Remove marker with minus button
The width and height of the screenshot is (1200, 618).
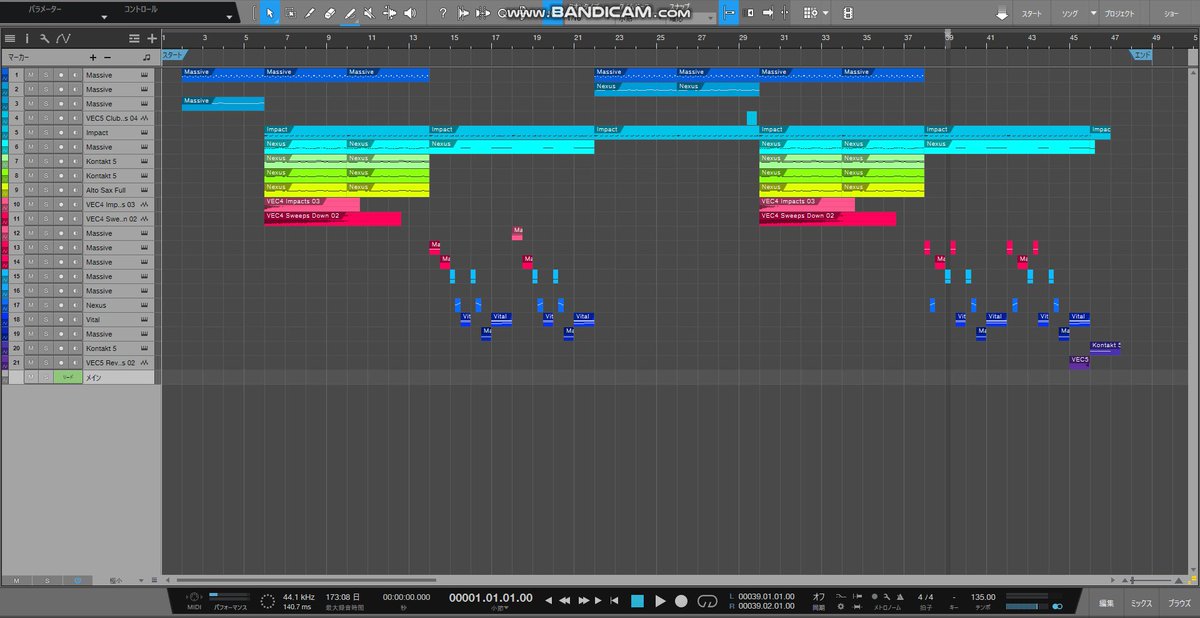[108, 57]
